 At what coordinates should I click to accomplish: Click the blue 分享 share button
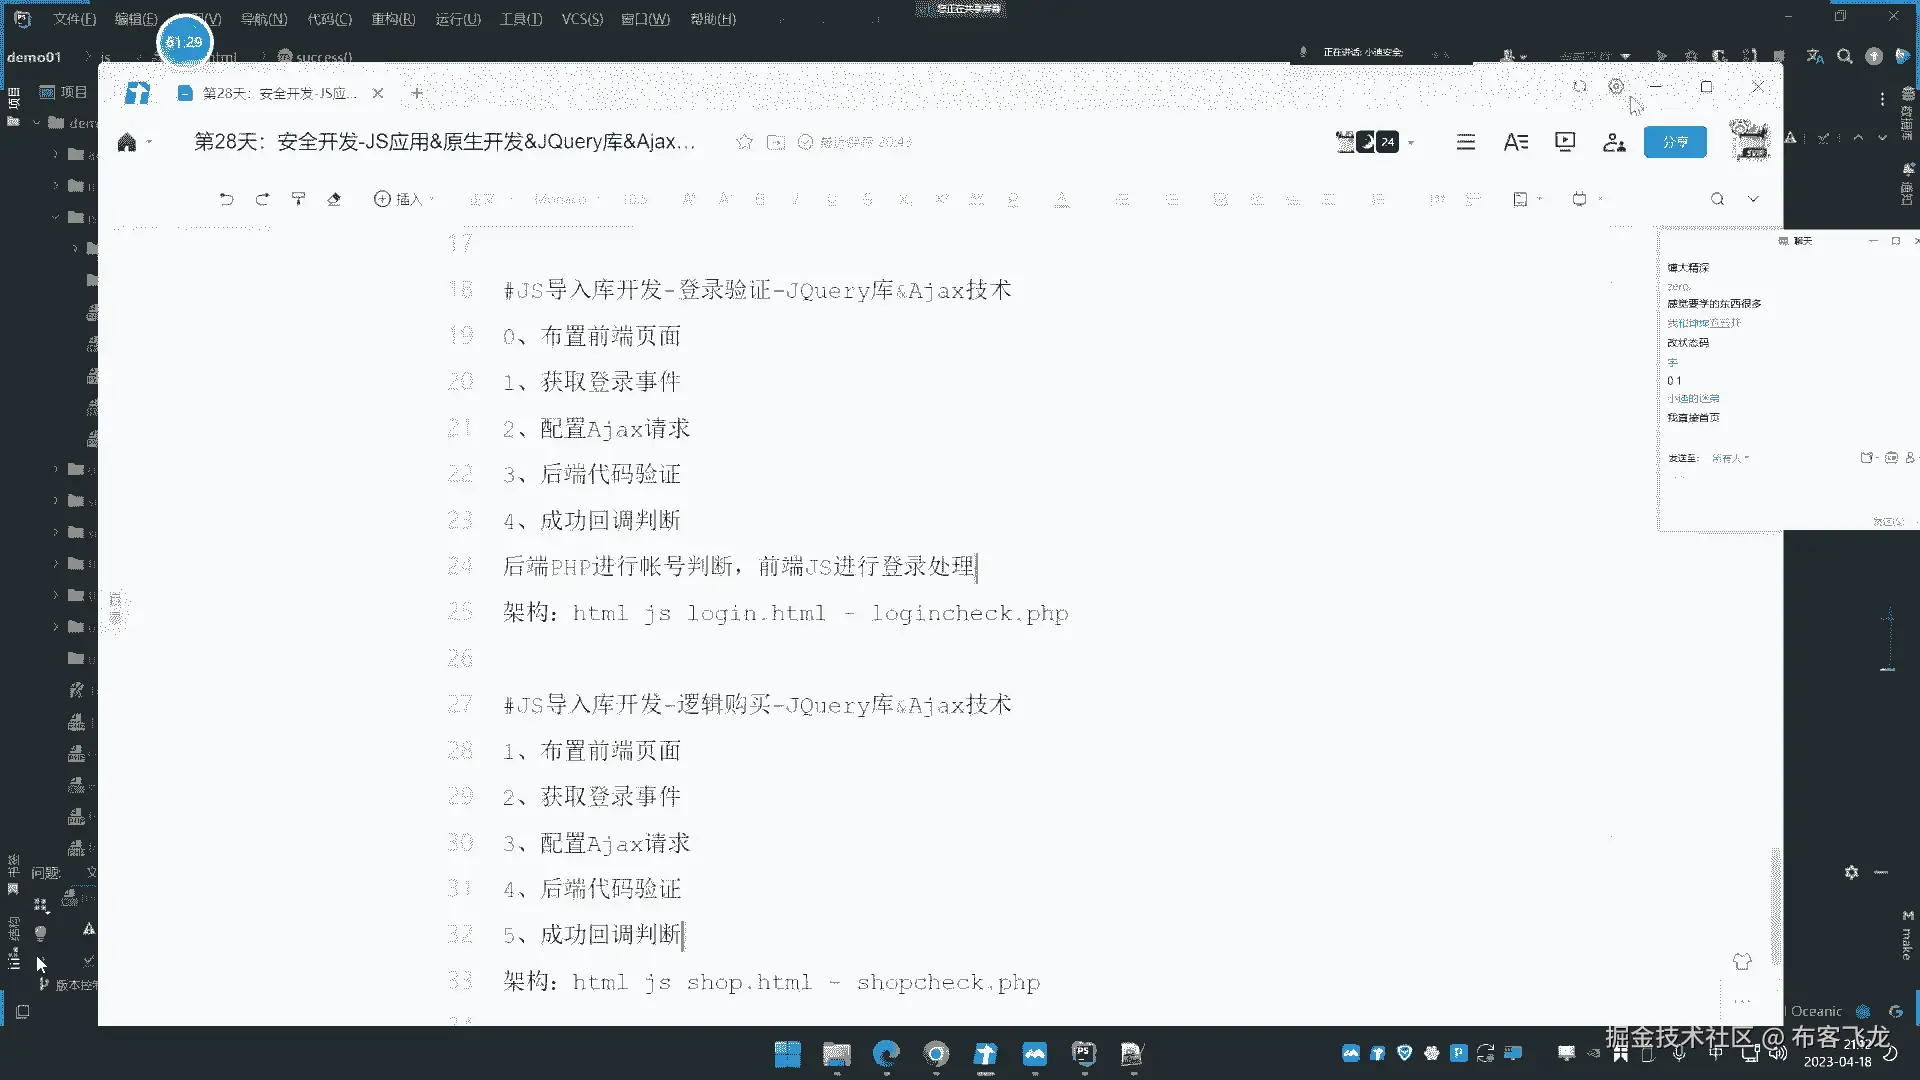tap(1675, 142)
